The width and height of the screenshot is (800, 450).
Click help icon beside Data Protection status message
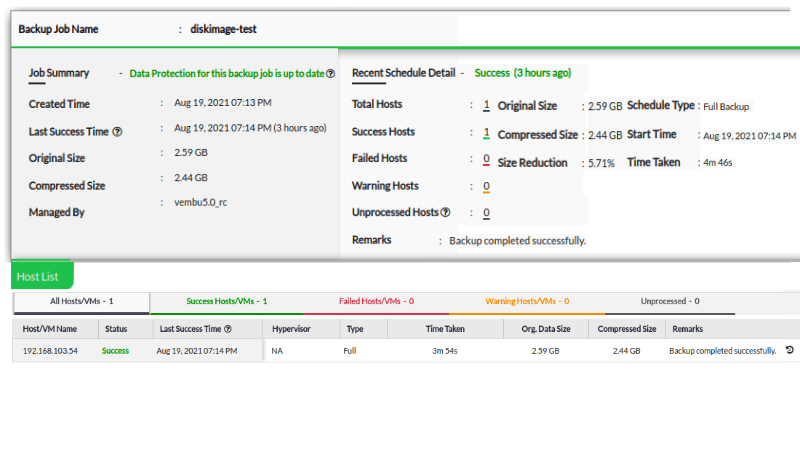(x=331, y=74)
